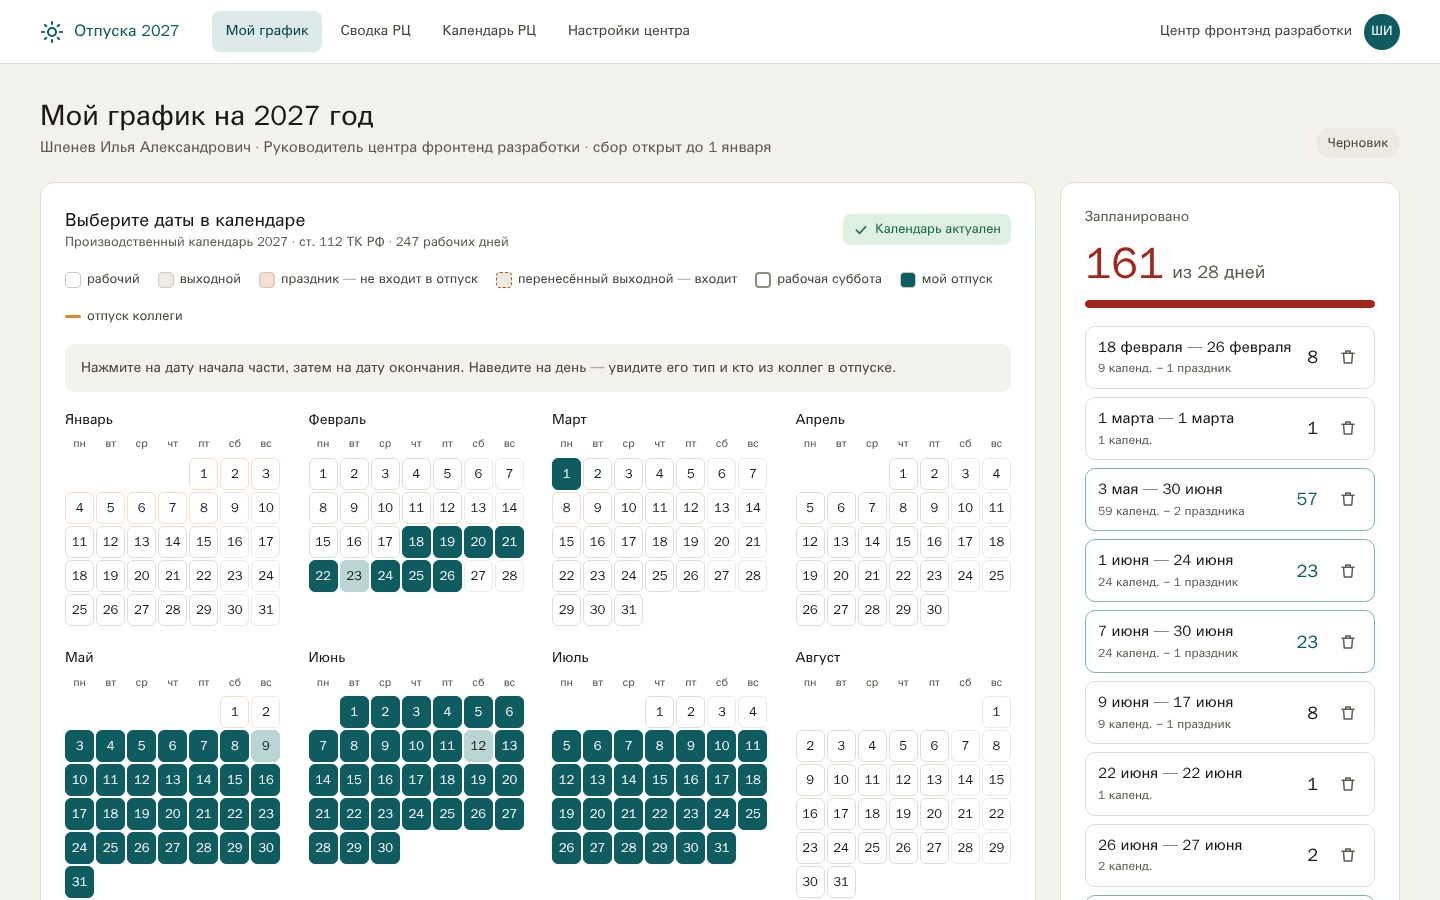
Task: Remove the 3 мая — 30 июня vacation part
Action: [x=1348, y=499]
